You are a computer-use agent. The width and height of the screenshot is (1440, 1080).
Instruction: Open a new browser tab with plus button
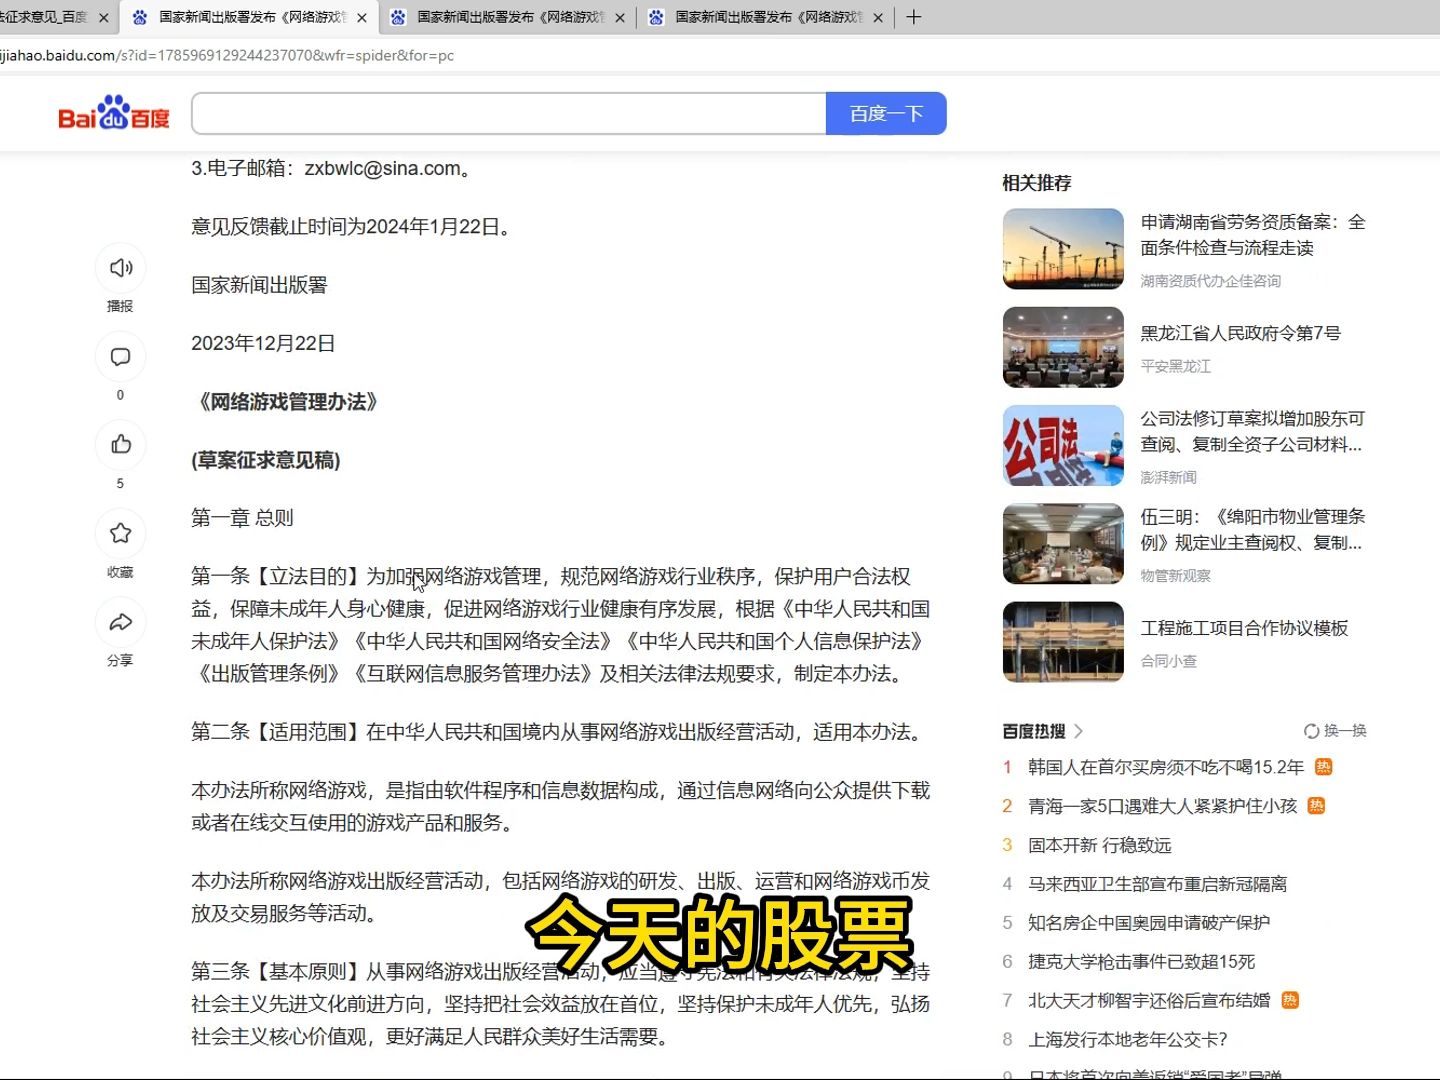point(913,17)
